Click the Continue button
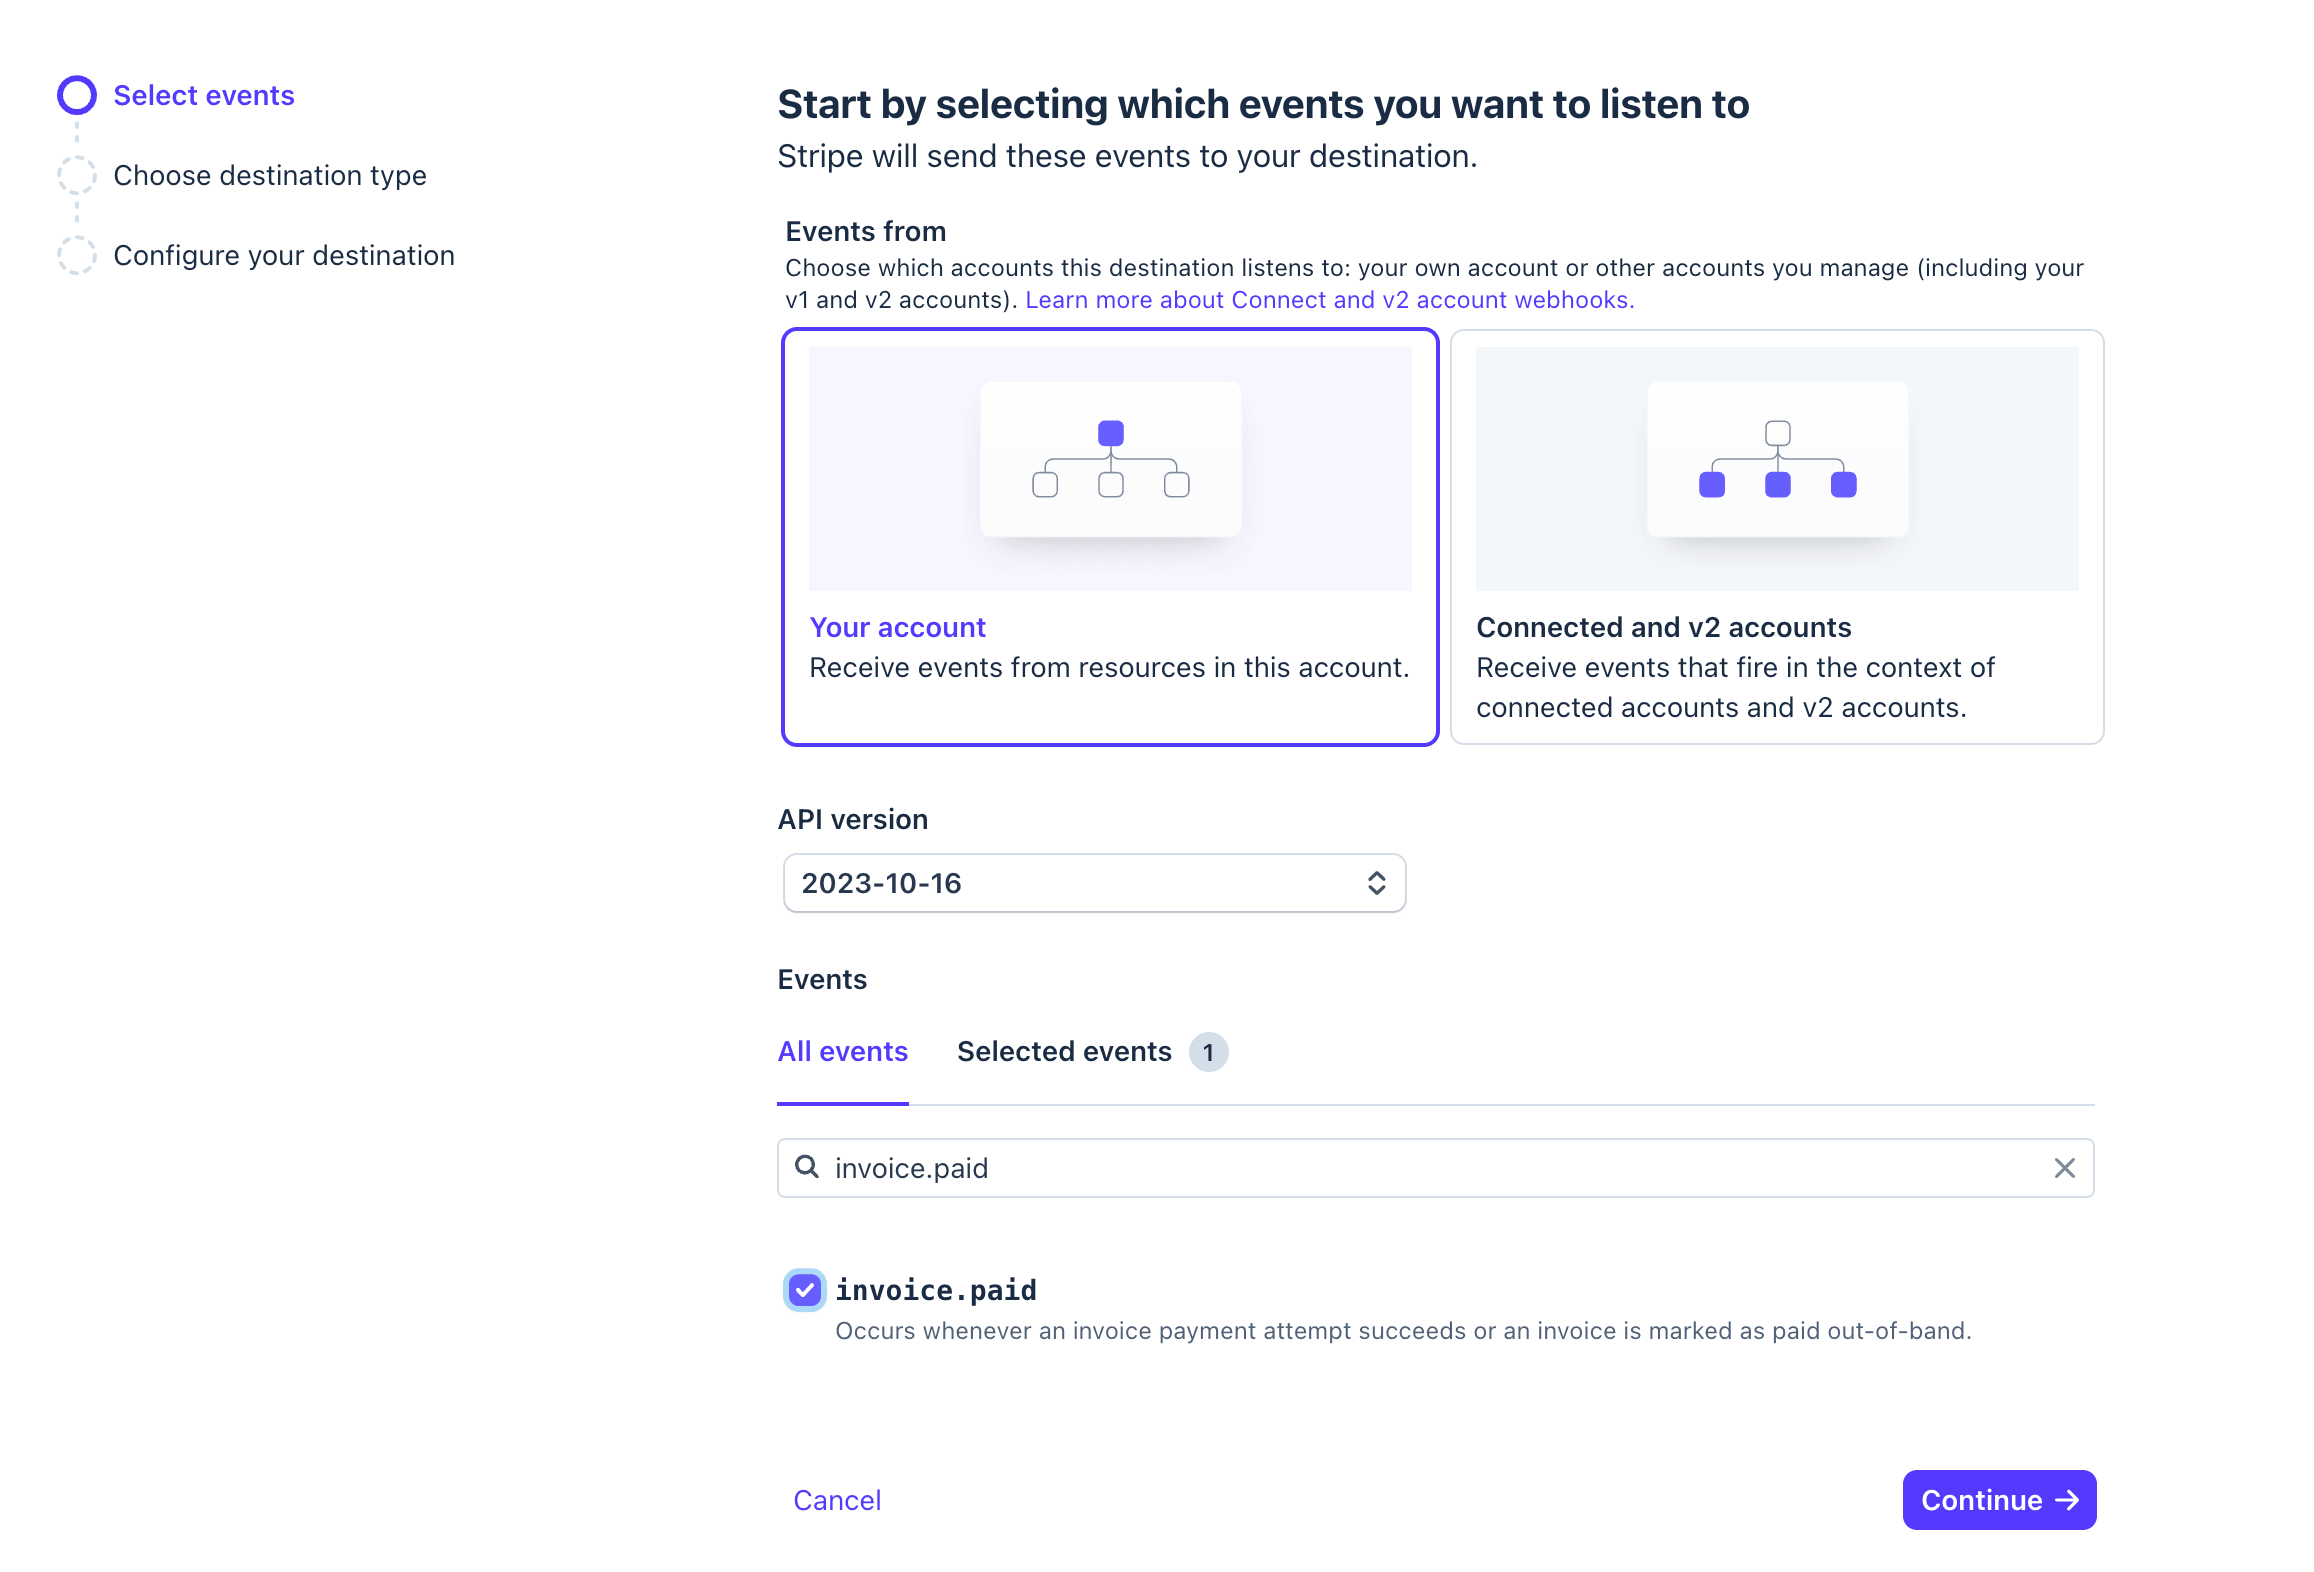The image size is (2314, 1572). [x=1998, y=1500]
